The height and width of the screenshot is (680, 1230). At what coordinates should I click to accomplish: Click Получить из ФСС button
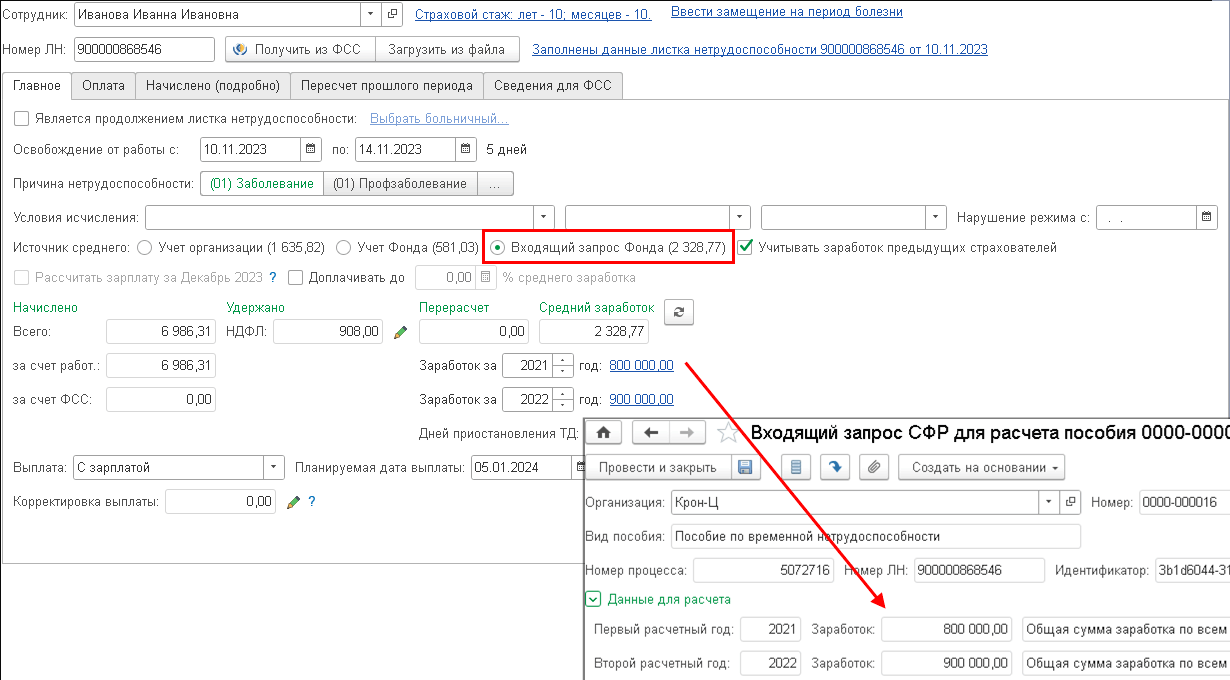pyautogui.click(x=300, y=49)
